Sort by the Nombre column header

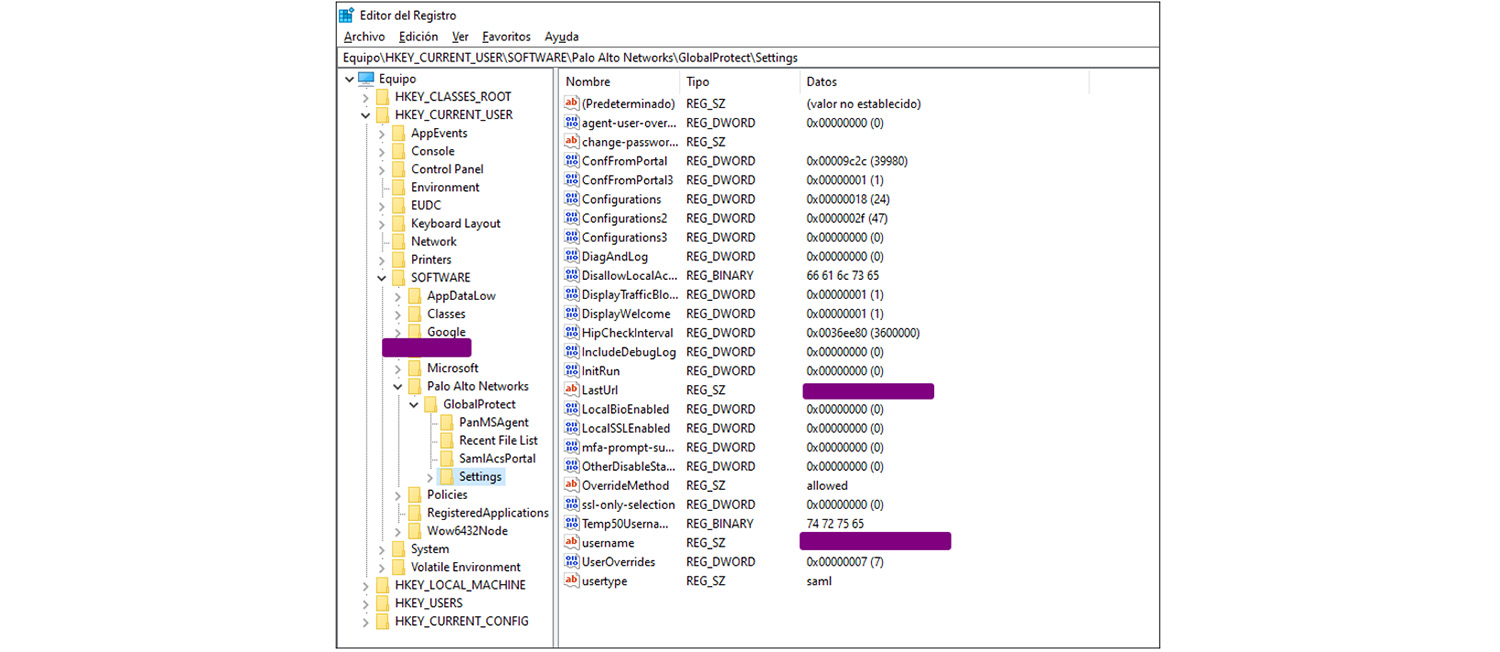click(x=588, y=82)
